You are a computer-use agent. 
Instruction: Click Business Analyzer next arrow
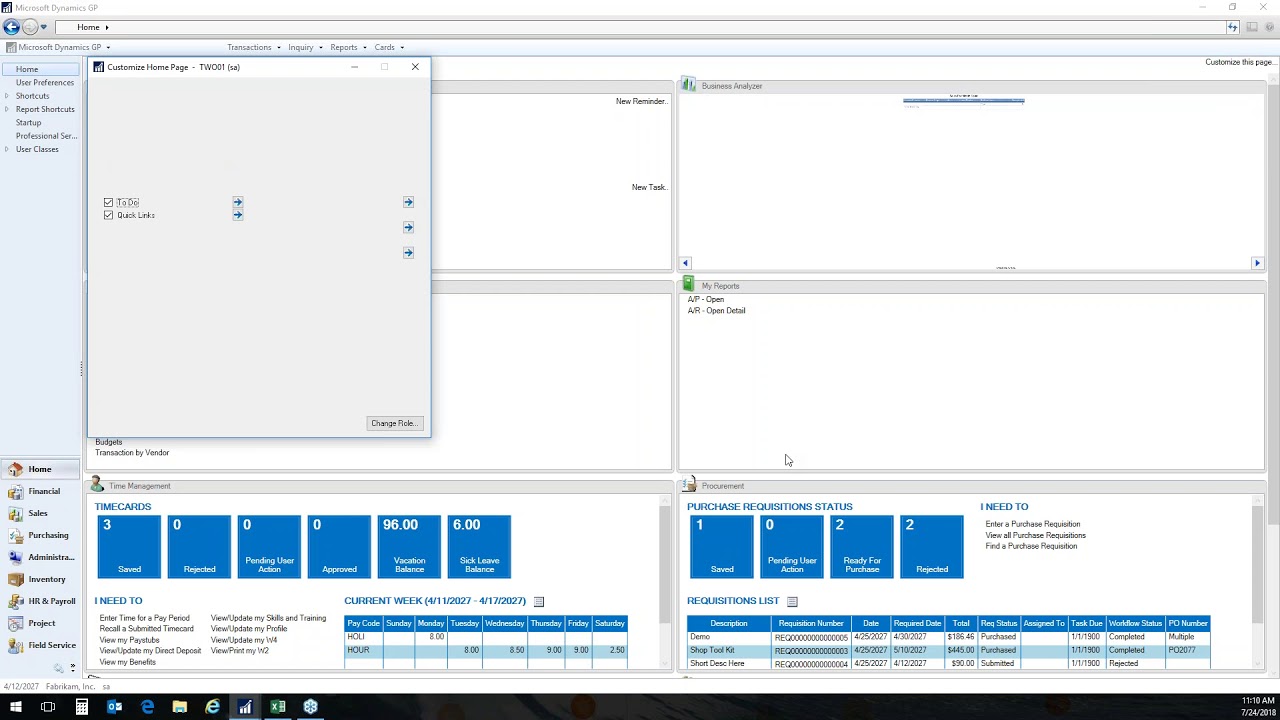pyautogui.click(x=1257, y=263)
